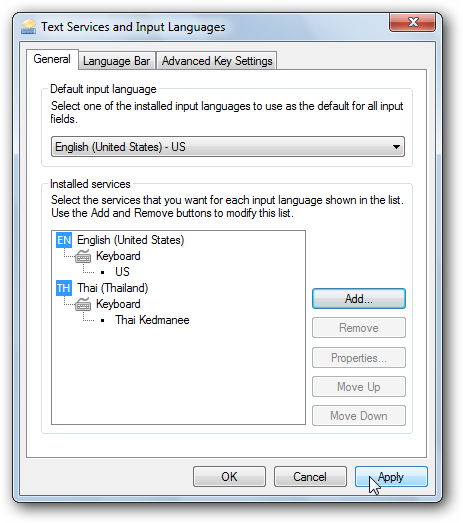Viewport: 463px width, 523px height.
Task: Click the Properties... button
Action: click(359, 358)
